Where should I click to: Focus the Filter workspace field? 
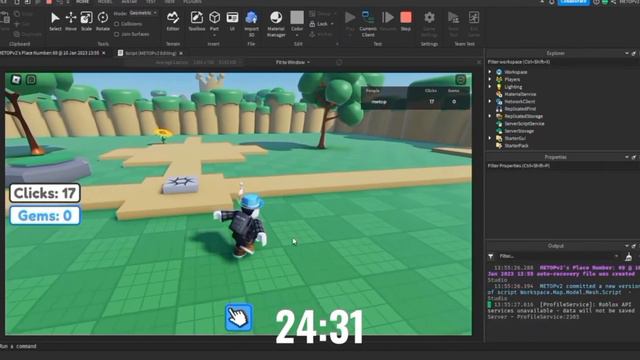click(x=562, y=62)
